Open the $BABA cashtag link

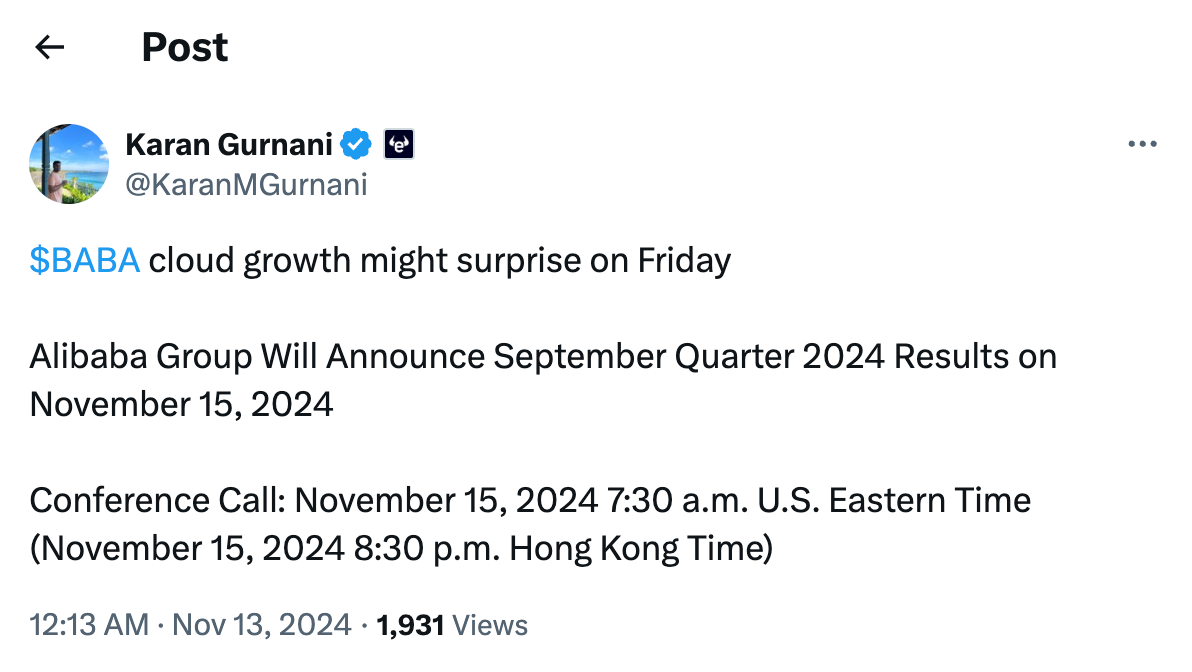pyautogui.click(x=84, y=261)
